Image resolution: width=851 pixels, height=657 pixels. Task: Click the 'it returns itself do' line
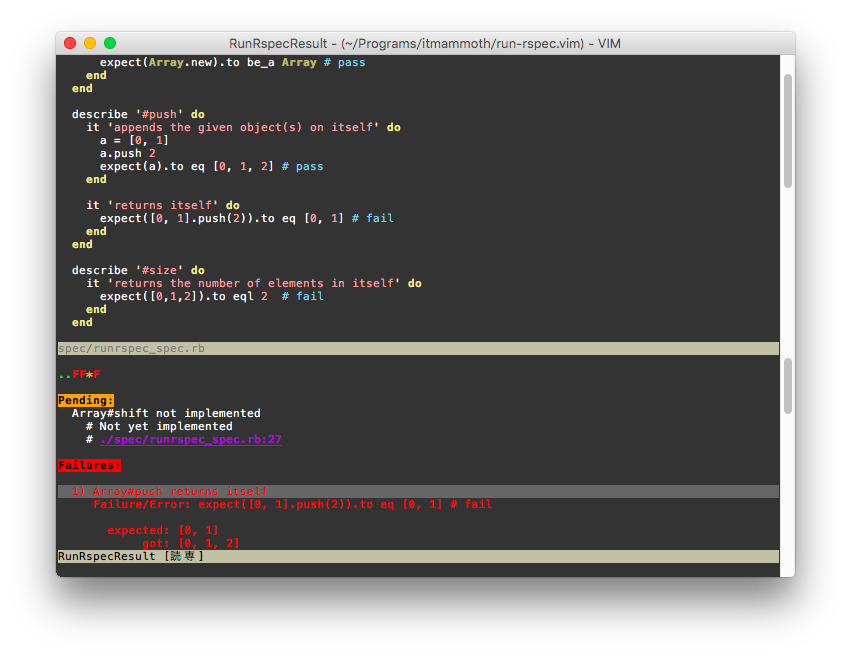163,205
